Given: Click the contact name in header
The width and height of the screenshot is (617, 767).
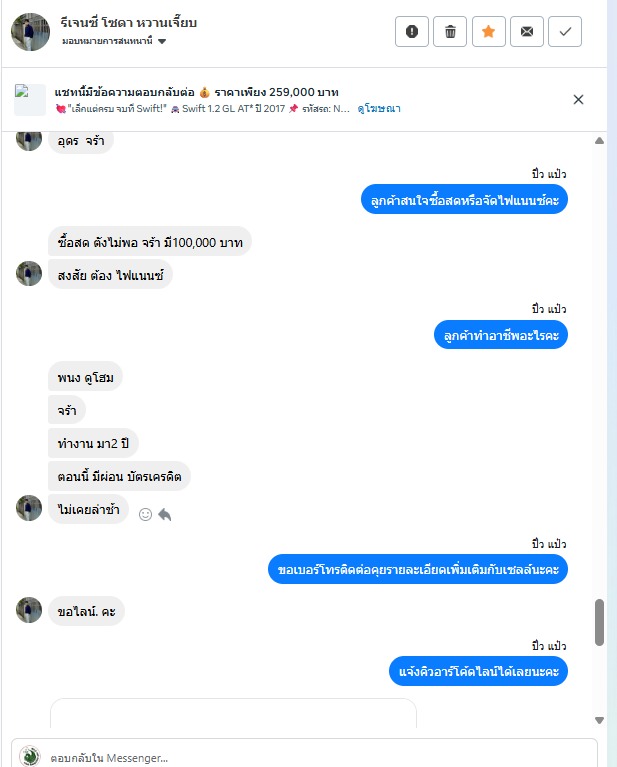Looking at the screenshot, I should coord(128,23).
